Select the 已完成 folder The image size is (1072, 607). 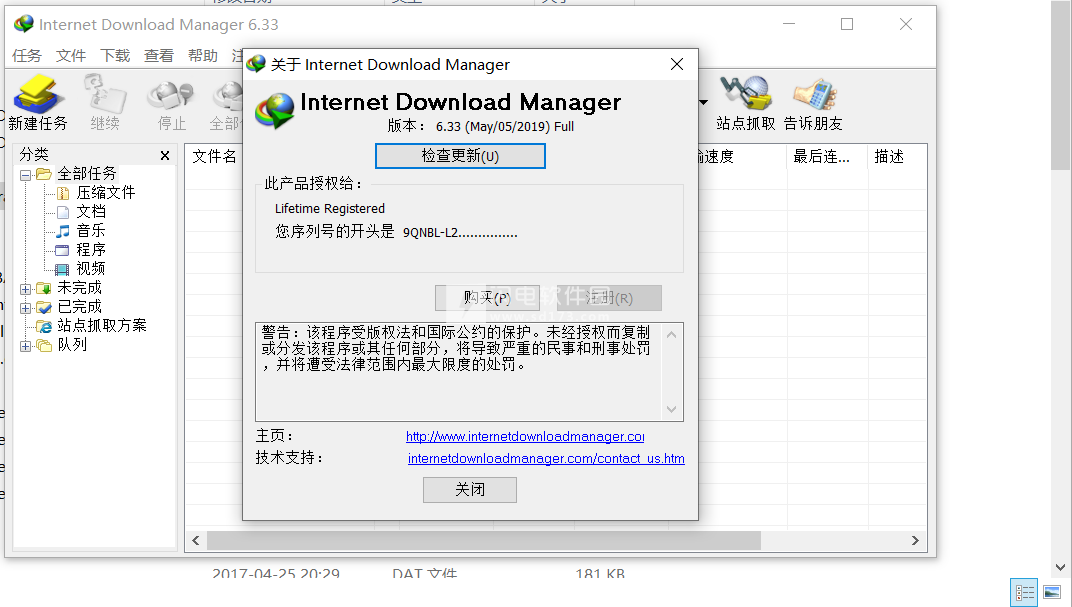79,307
